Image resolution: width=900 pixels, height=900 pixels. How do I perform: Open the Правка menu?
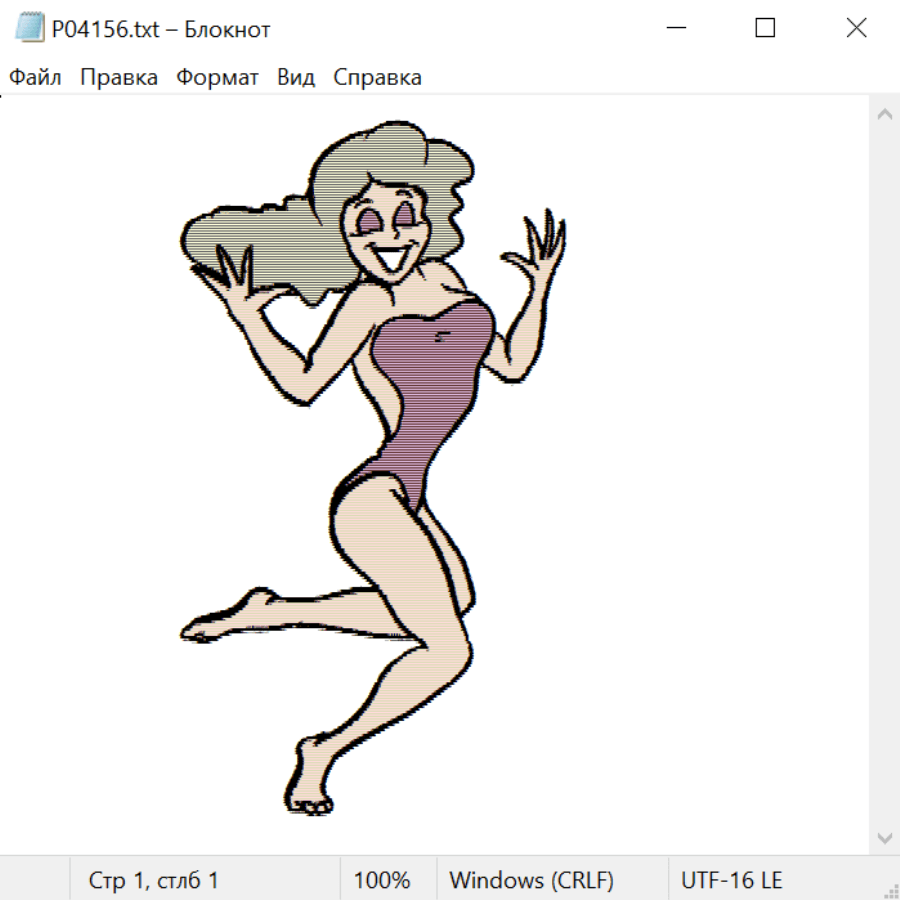pos(119,78)
